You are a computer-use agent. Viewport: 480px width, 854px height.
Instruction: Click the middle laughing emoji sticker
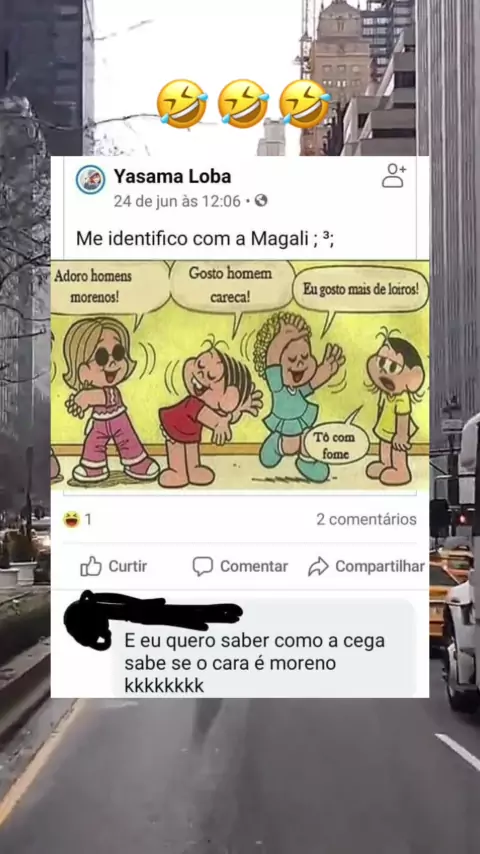click(x=244, y=104)
